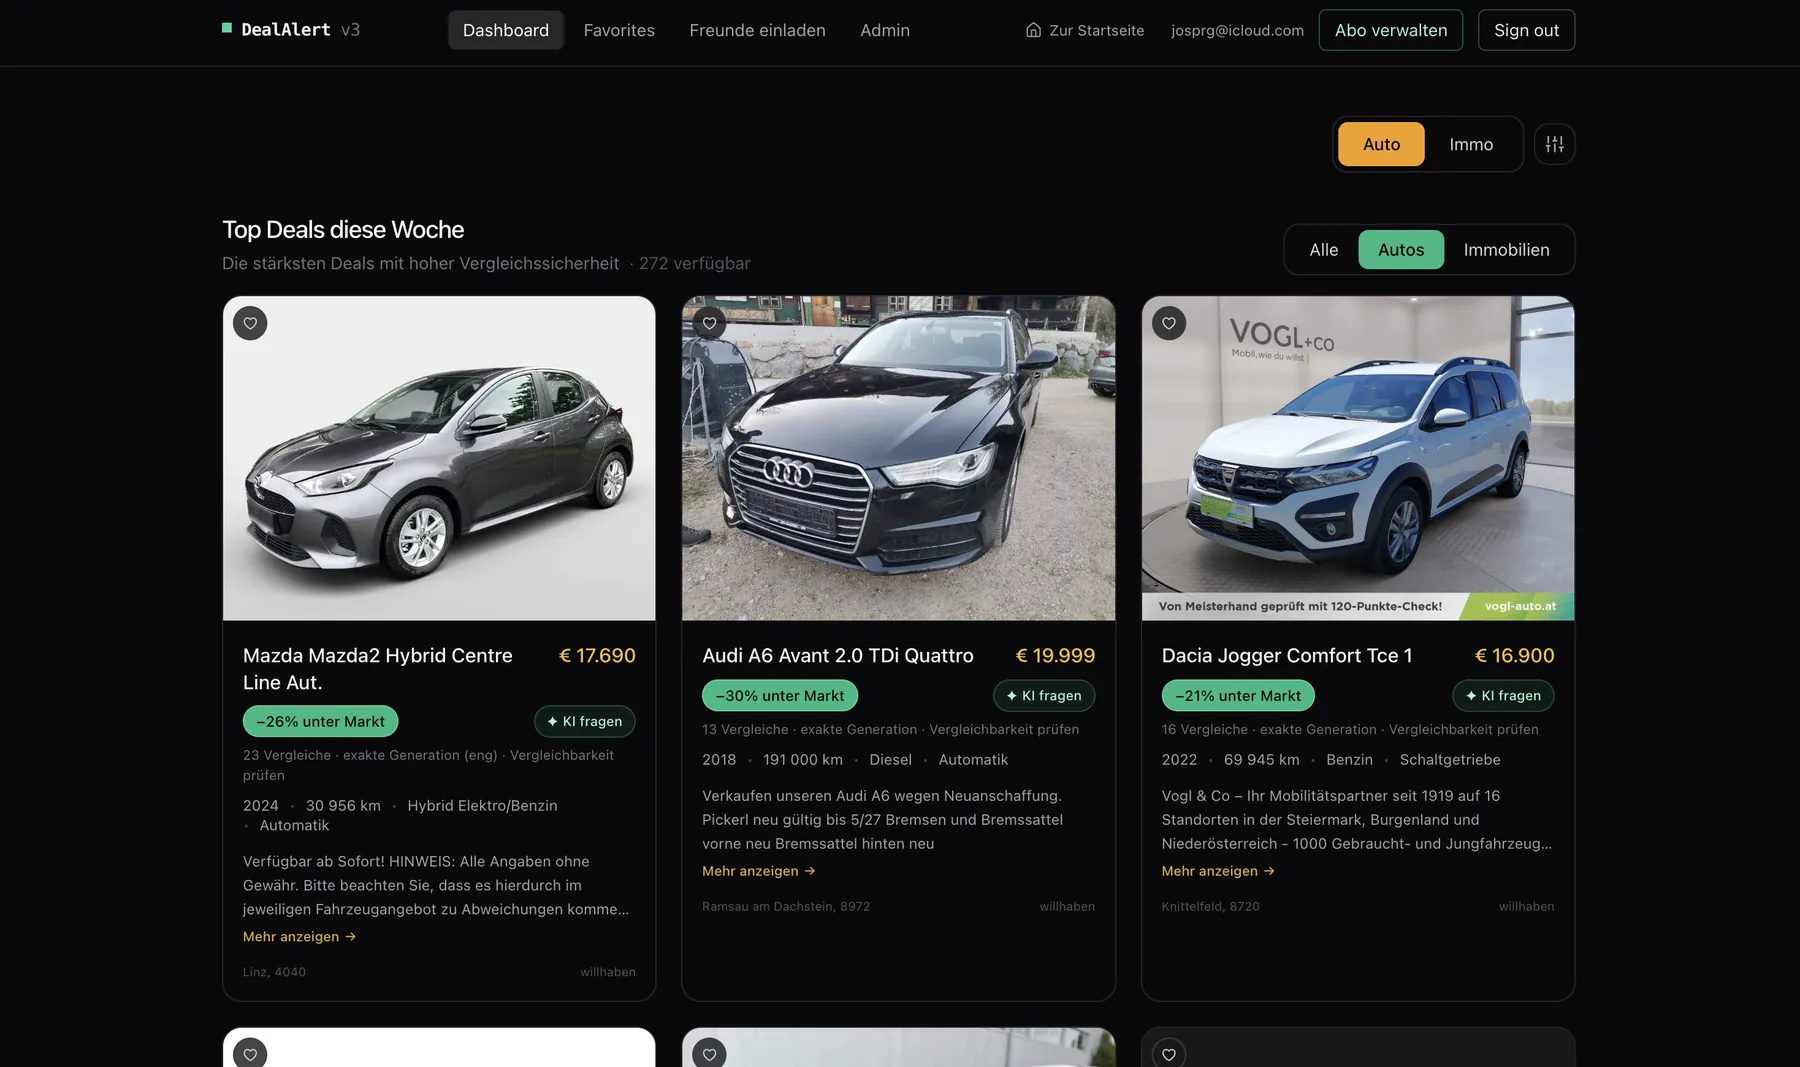Open Freunde einladen page
The image size is (1800, 1067).
[x=757, y=30]
